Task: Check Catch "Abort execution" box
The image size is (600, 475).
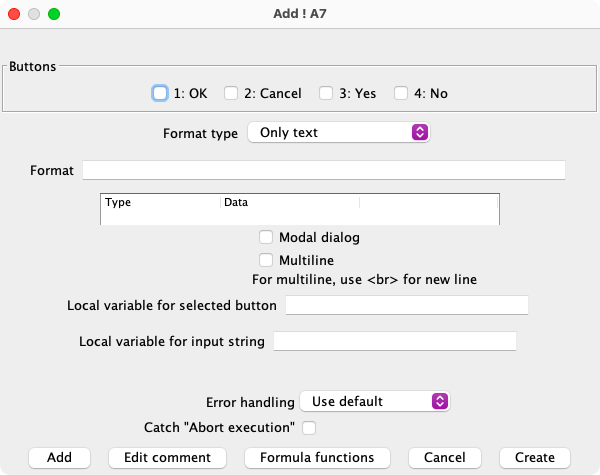Action: coord(309,428)
